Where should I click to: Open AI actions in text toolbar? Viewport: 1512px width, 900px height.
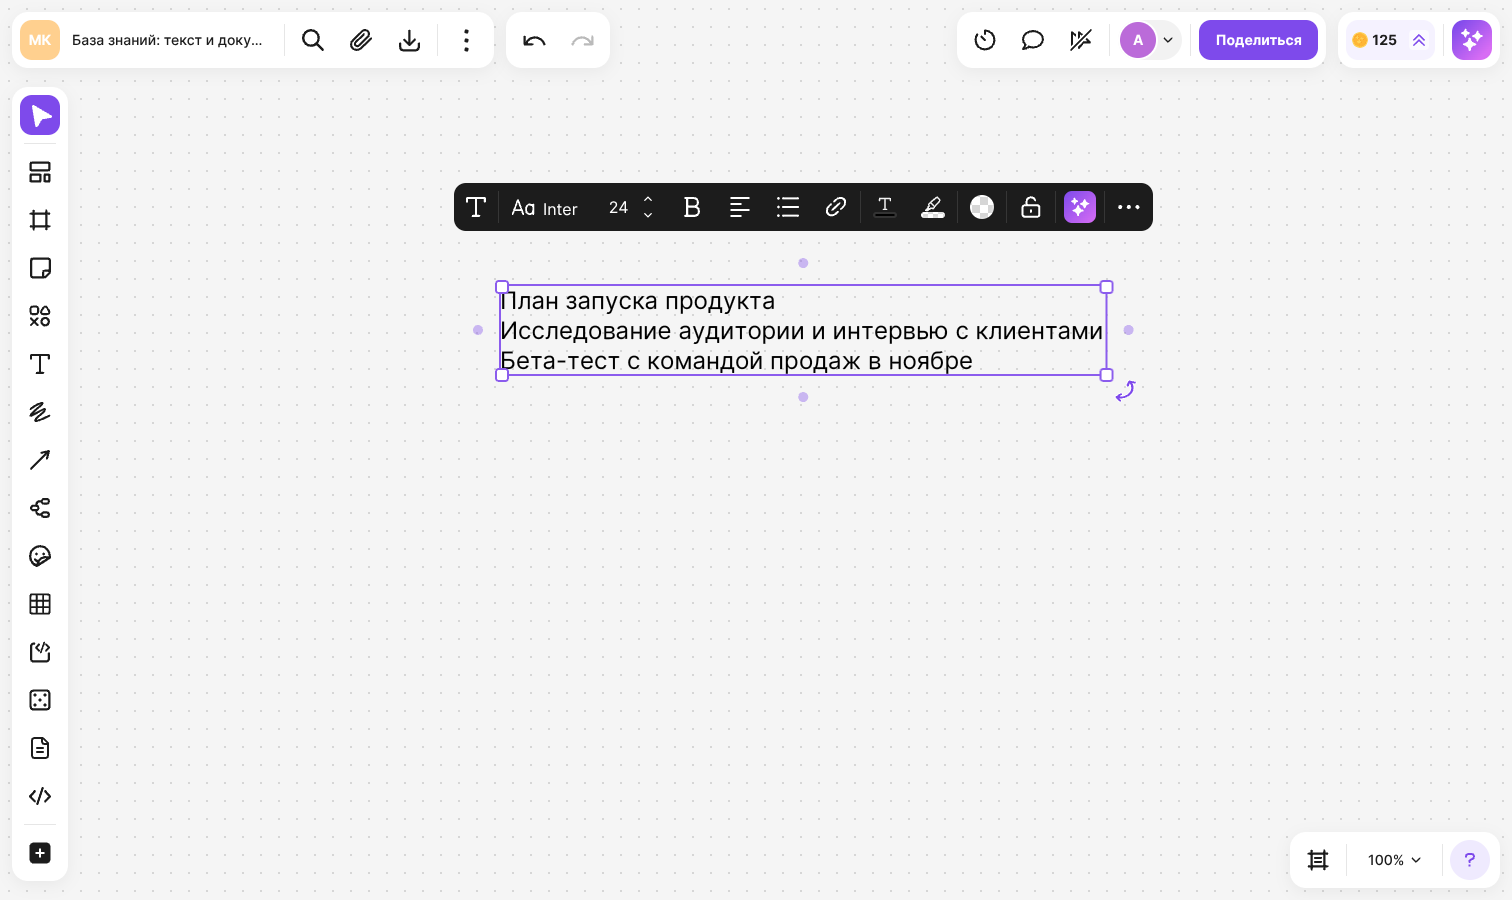click(1080, 207)
